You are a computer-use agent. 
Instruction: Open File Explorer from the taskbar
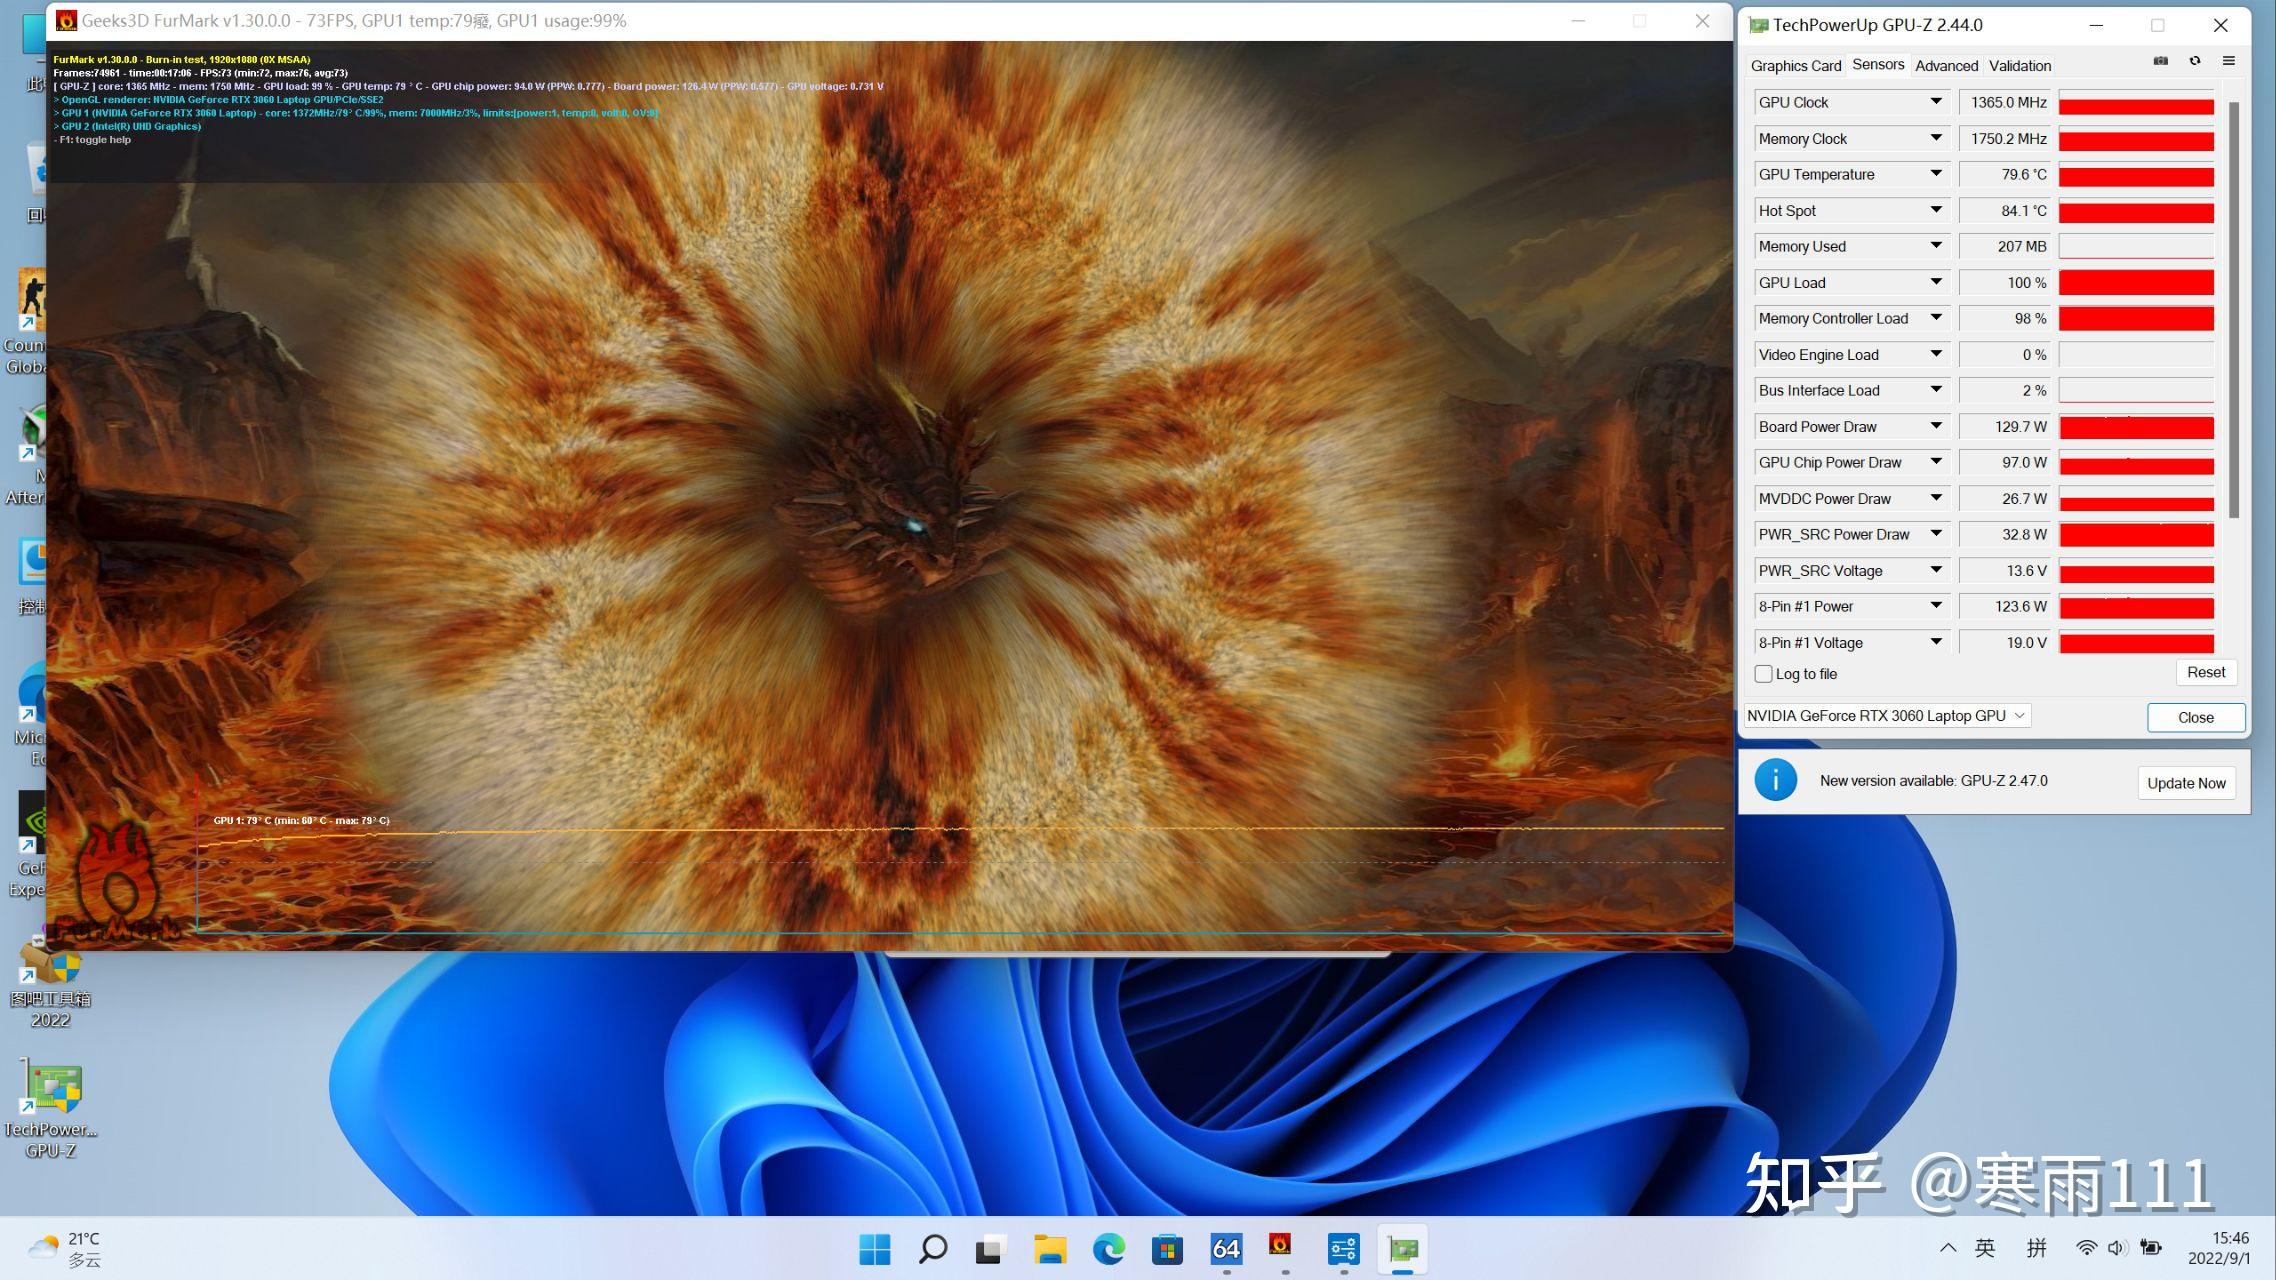coord(1050,1249)
